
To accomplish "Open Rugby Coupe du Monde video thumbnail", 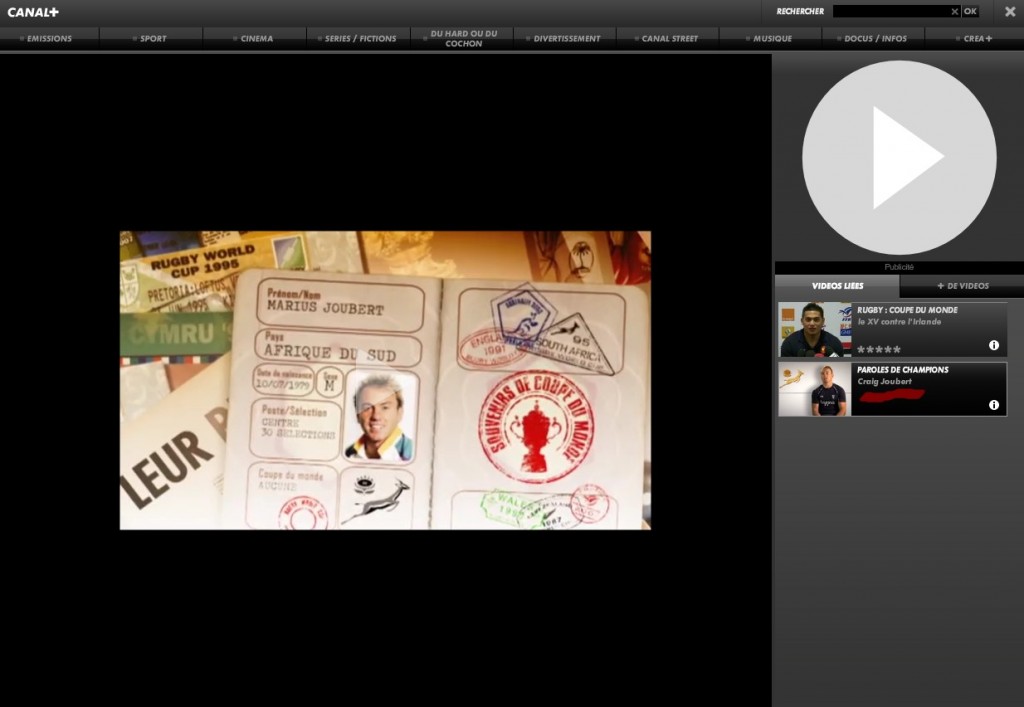I will pyautogui.click(x=814, y=330).
